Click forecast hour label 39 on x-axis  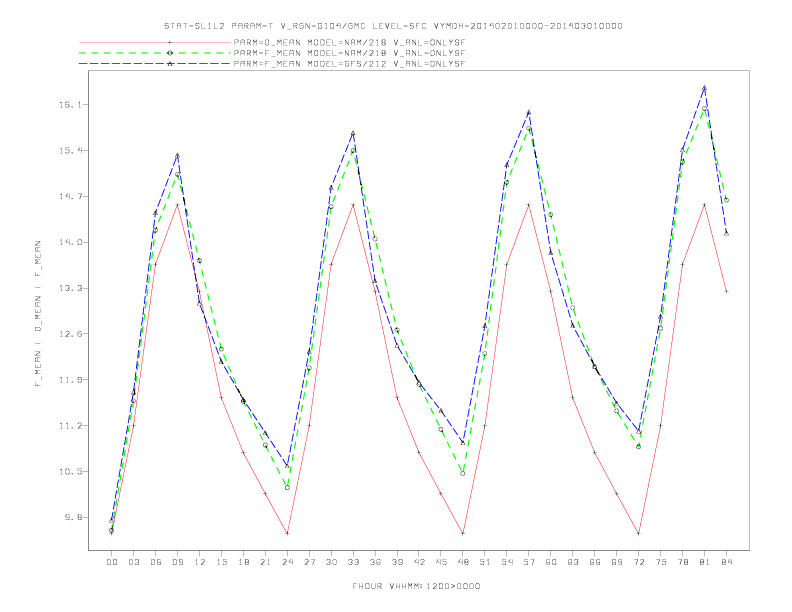(397, 562)
